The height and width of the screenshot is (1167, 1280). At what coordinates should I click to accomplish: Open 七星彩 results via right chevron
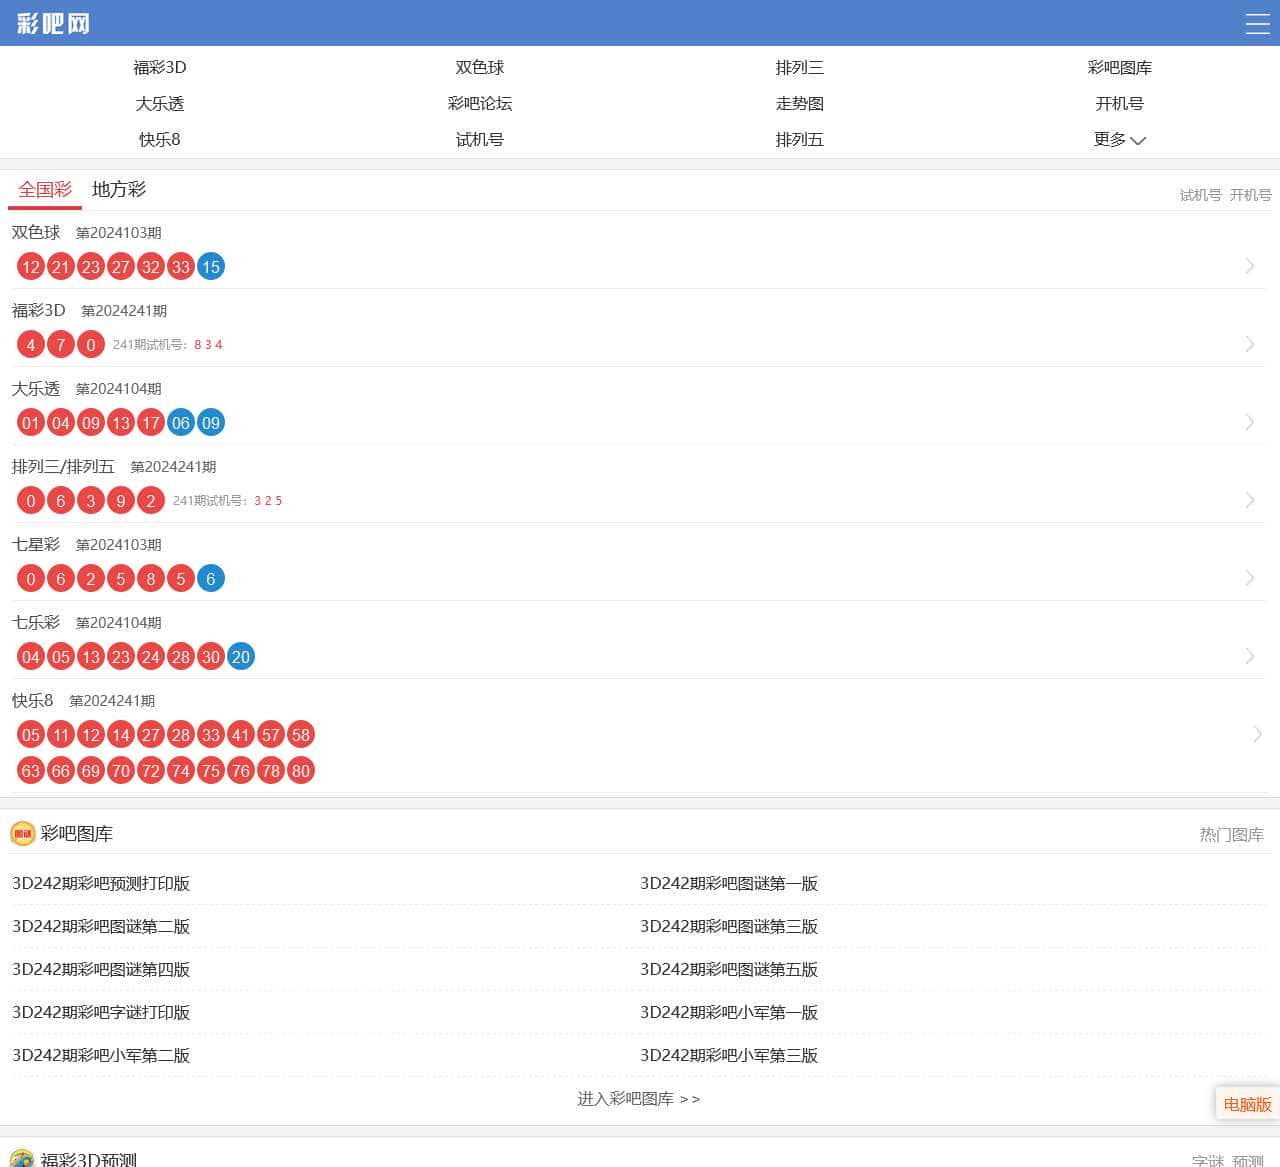1250,578
